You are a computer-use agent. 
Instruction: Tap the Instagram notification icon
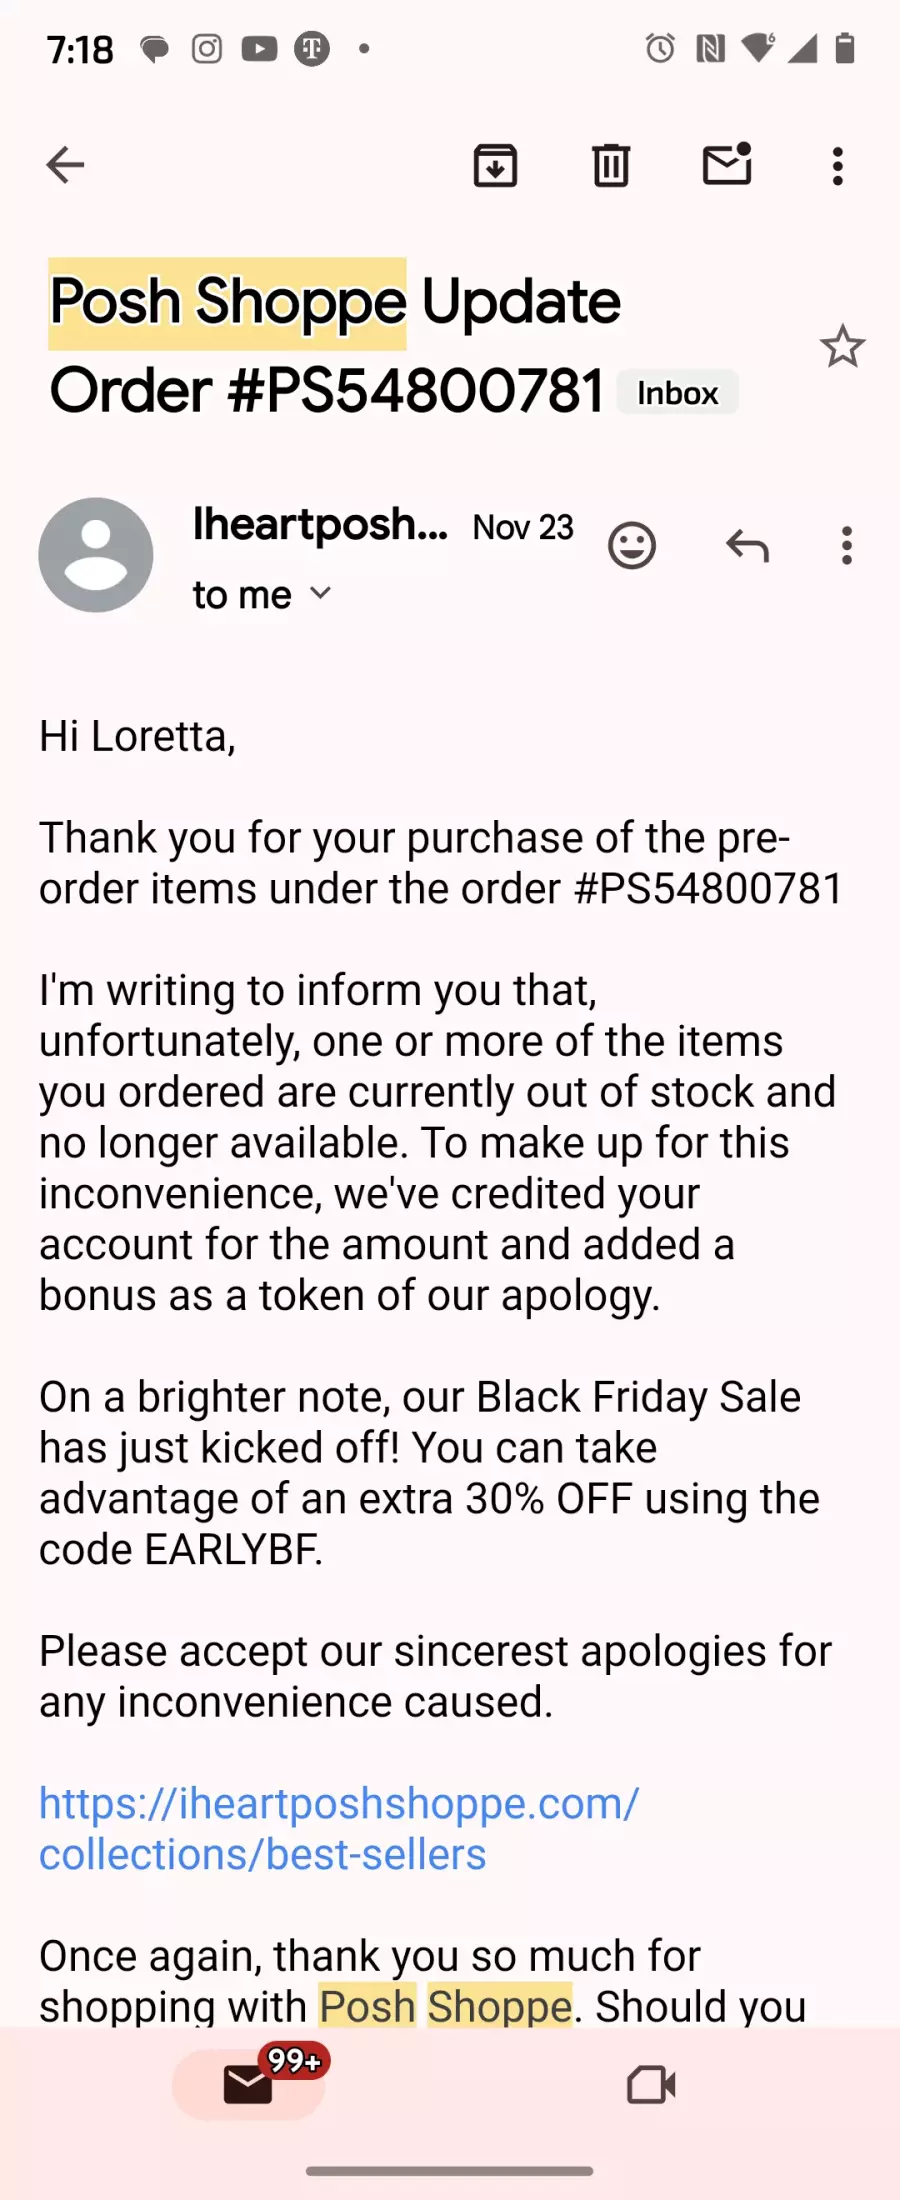207,49
